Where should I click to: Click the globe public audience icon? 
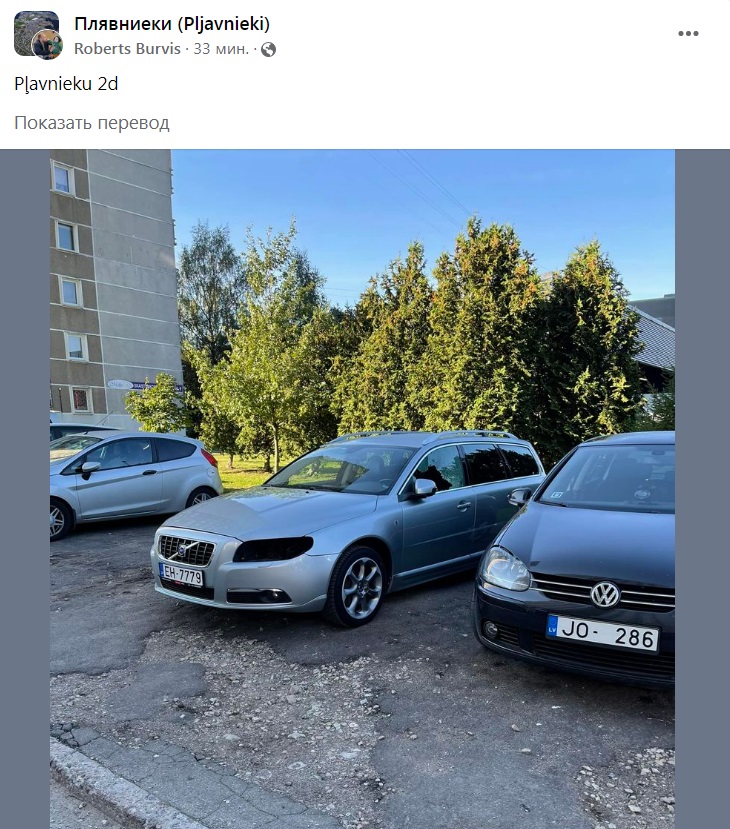tap(269, 49)
